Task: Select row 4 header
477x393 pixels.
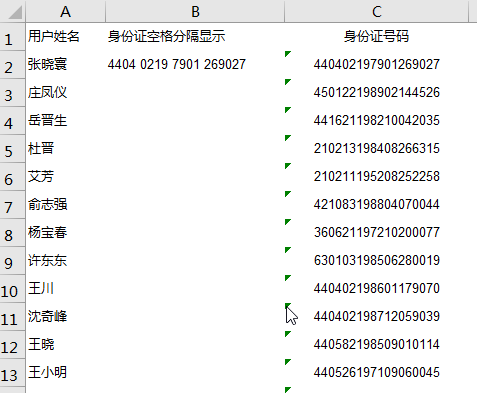Action: [x=12, y=121]
